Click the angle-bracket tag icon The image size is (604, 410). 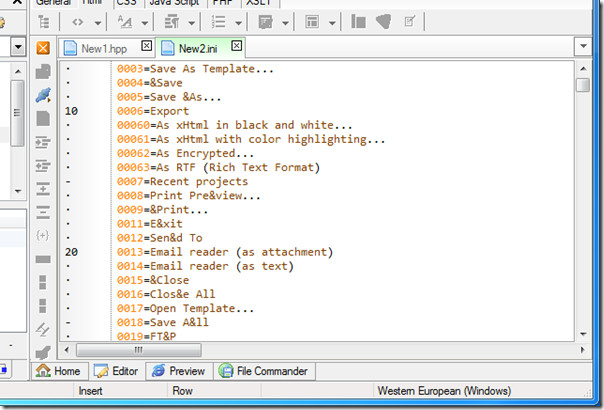tap(78, 22)
